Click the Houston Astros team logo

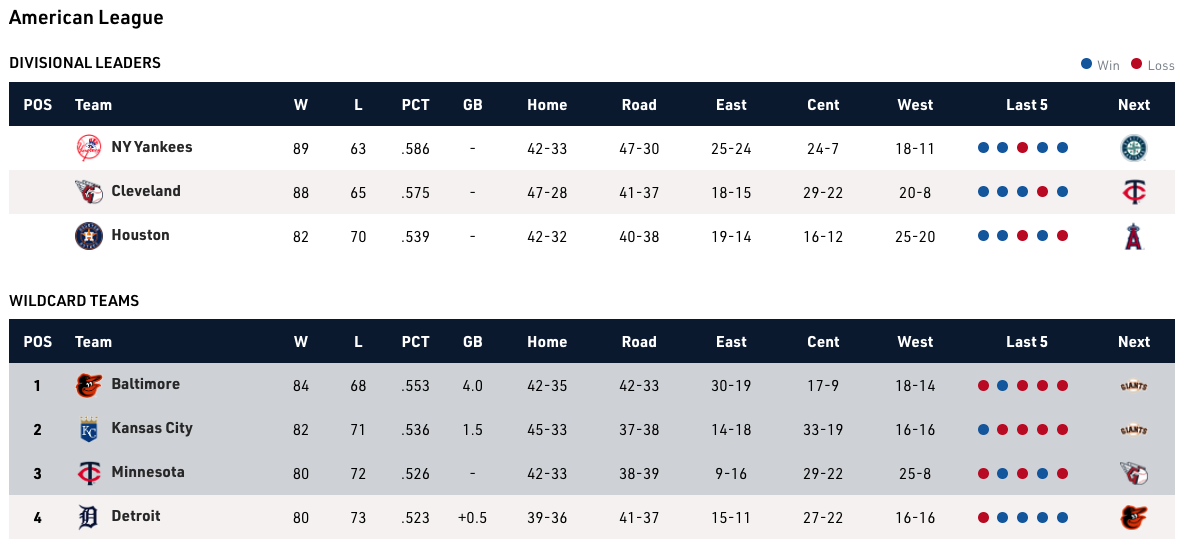click(89, 236)
